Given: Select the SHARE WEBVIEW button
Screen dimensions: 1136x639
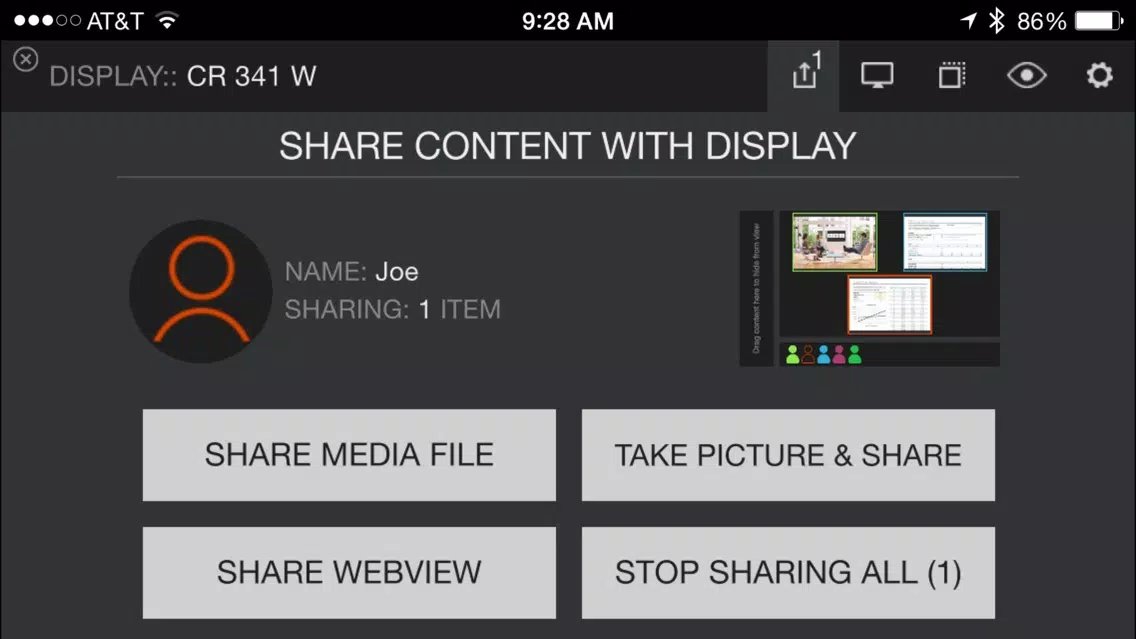Looking at the screenshot, I should tap(349, 572).
